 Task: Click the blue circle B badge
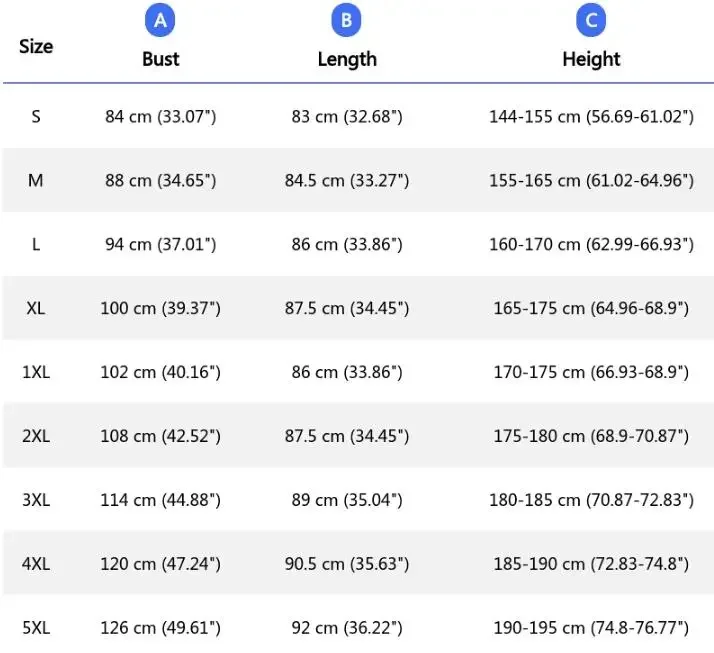[x=346, y=21]
